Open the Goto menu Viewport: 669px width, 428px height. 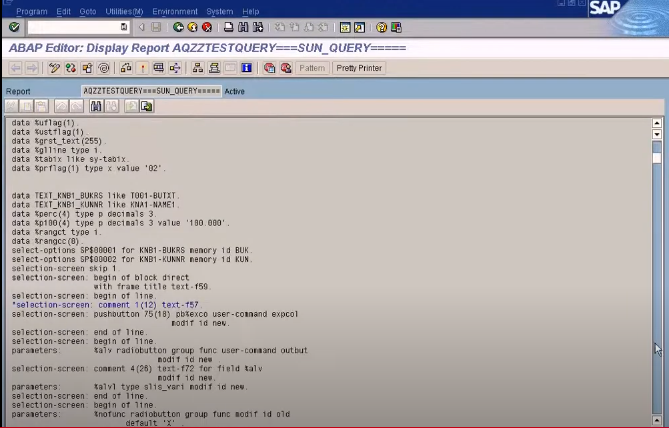coord(88,12)
